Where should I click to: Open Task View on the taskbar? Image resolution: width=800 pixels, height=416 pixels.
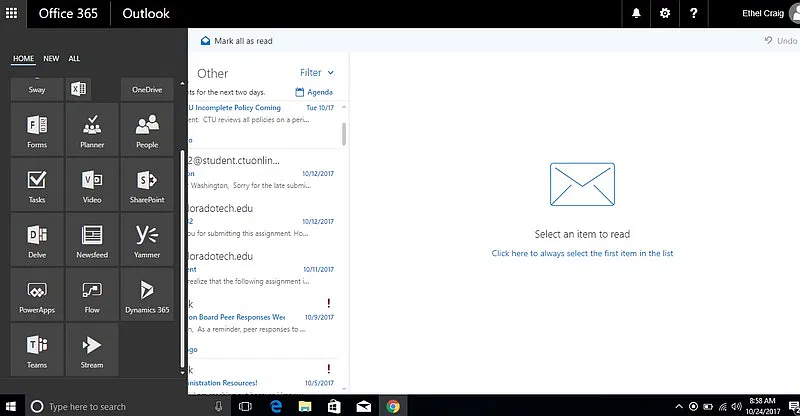click(x=245, y=406)
